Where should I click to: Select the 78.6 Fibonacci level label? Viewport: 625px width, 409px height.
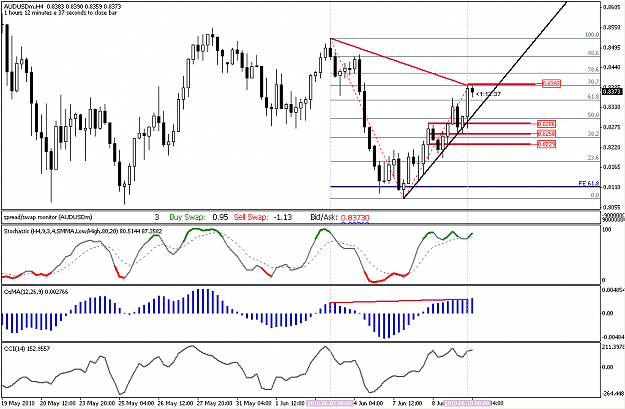tap(593, 69)
